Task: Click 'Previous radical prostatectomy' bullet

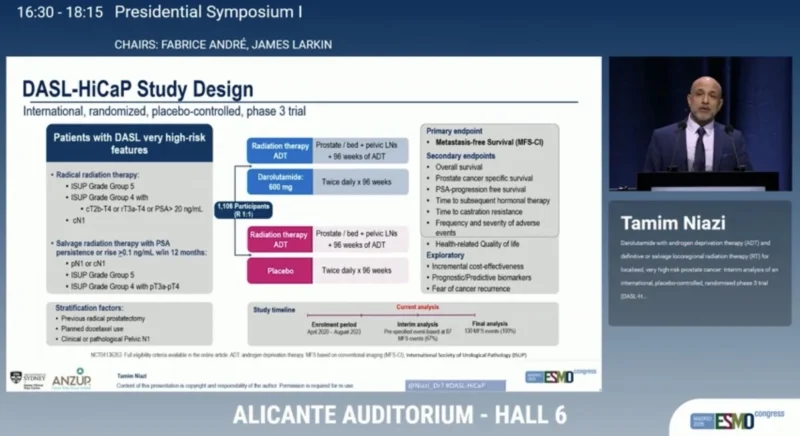Action: 101,319
